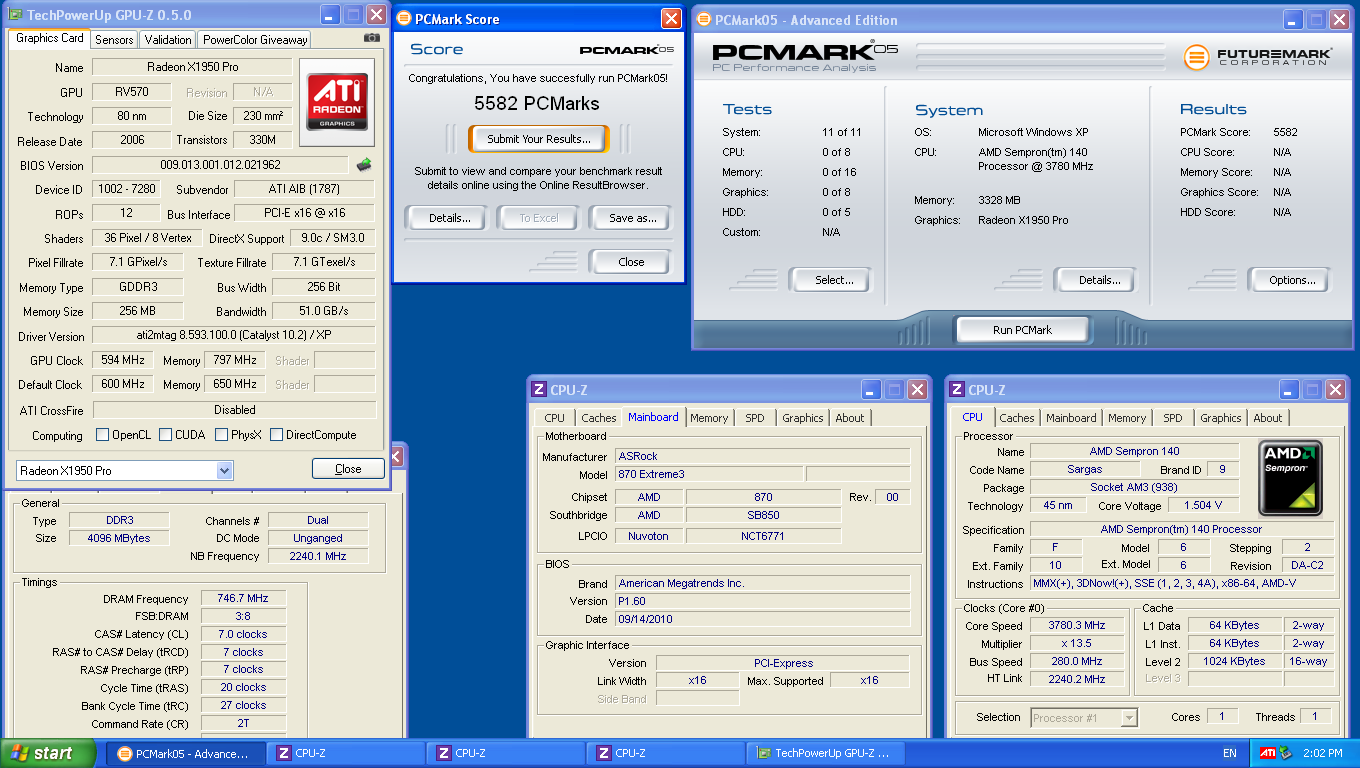Switch to Sensors tab in GPU-Z

(114, 39)
